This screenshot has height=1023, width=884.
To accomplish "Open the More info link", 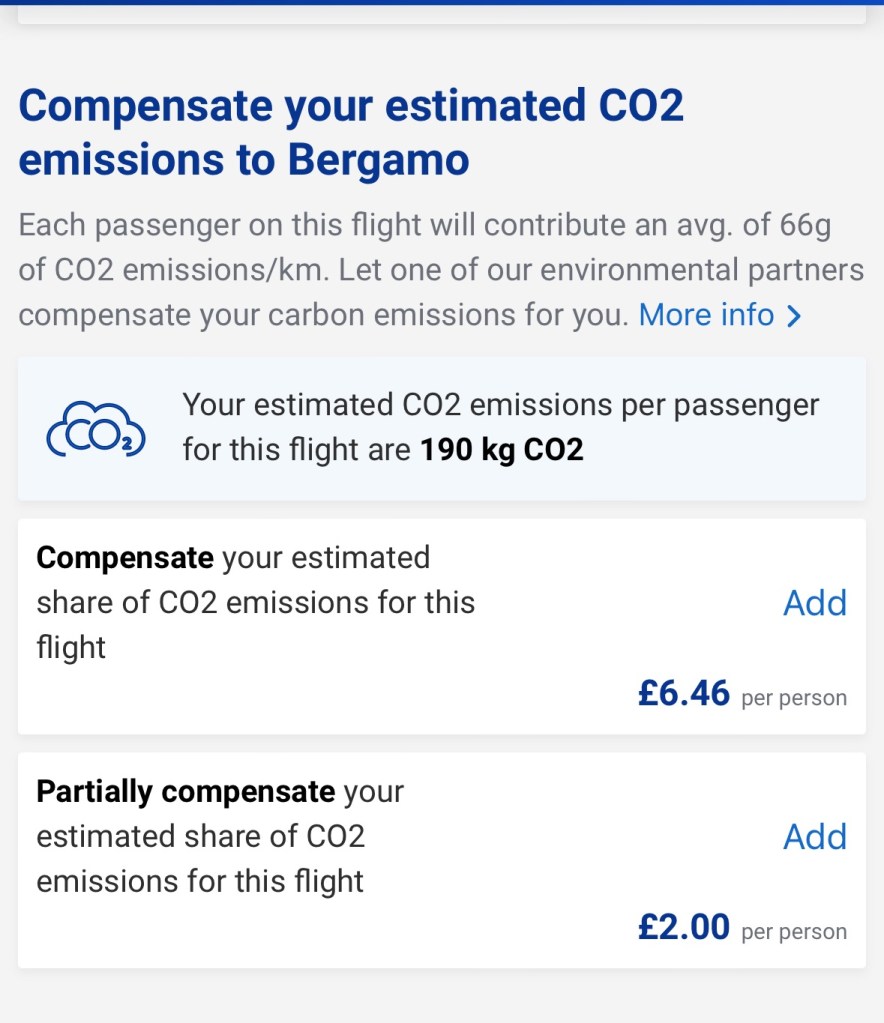I will point(706,315).
